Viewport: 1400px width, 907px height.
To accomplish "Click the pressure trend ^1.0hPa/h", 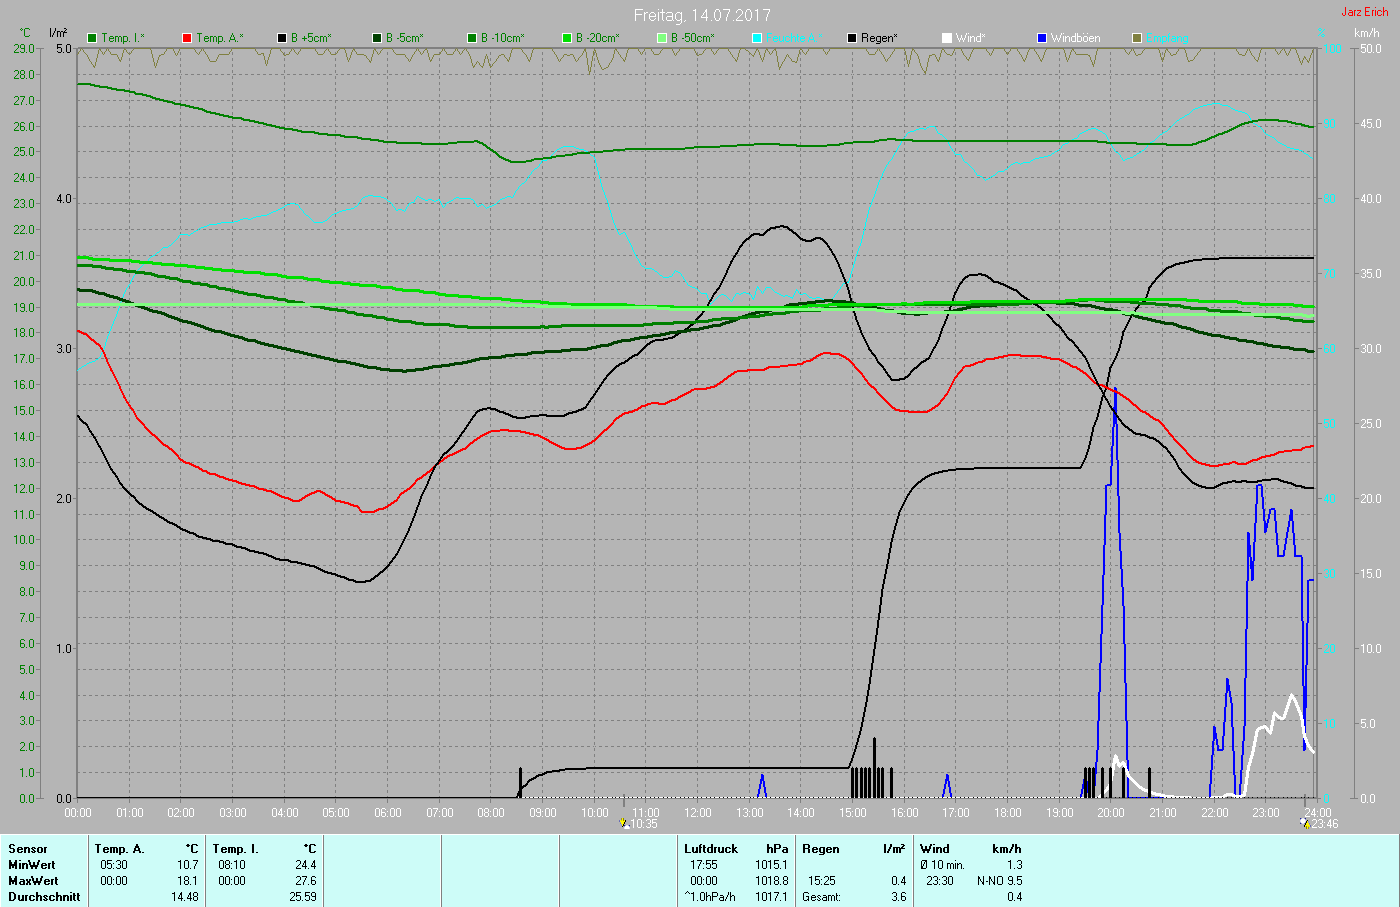I will (710, 897).
